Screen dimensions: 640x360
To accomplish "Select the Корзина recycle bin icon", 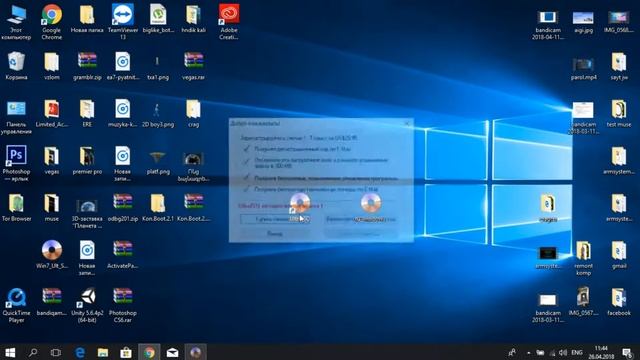I will click(16, 66).
